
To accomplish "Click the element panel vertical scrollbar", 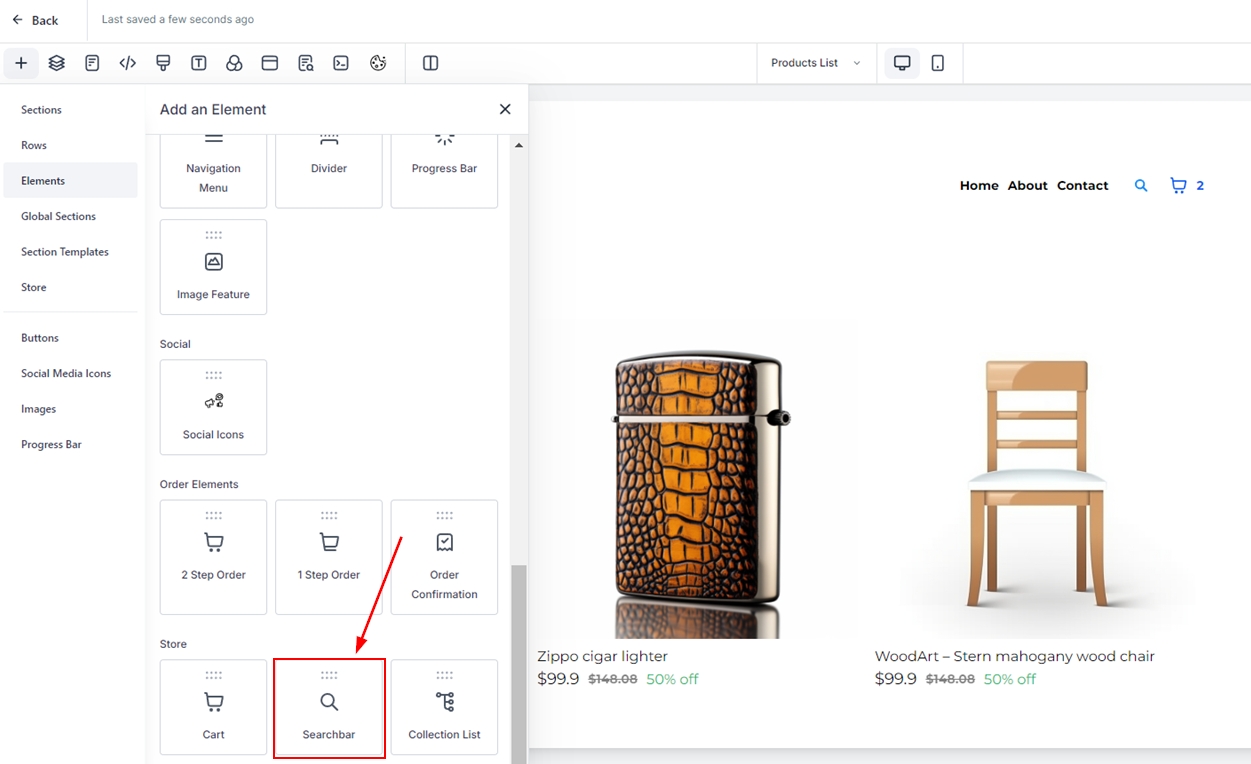I will tap(519, 660).
